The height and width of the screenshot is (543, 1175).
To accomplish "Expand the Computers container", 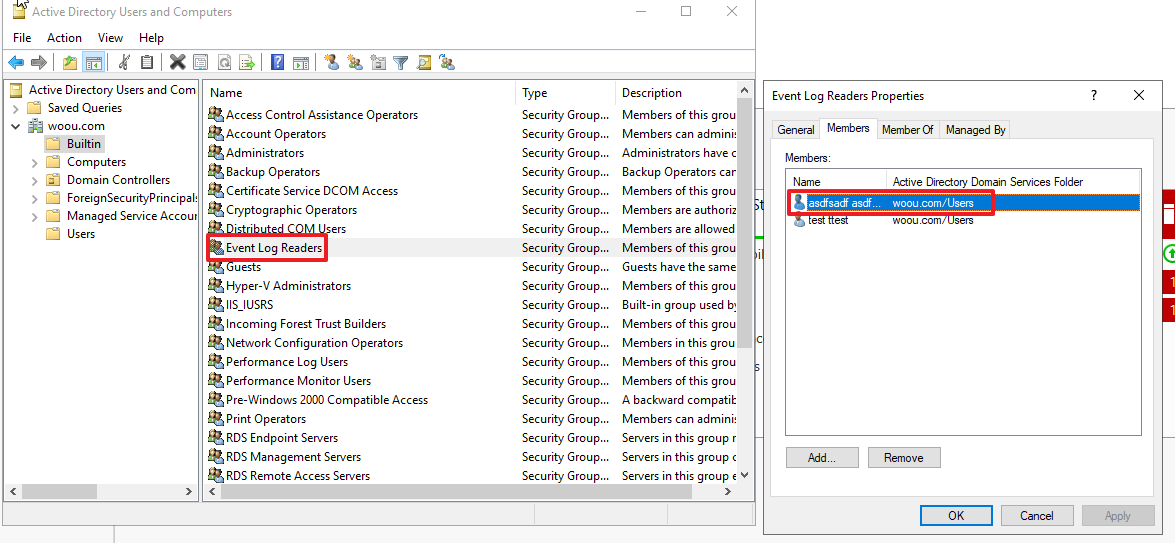I will (x=34, y=162).
